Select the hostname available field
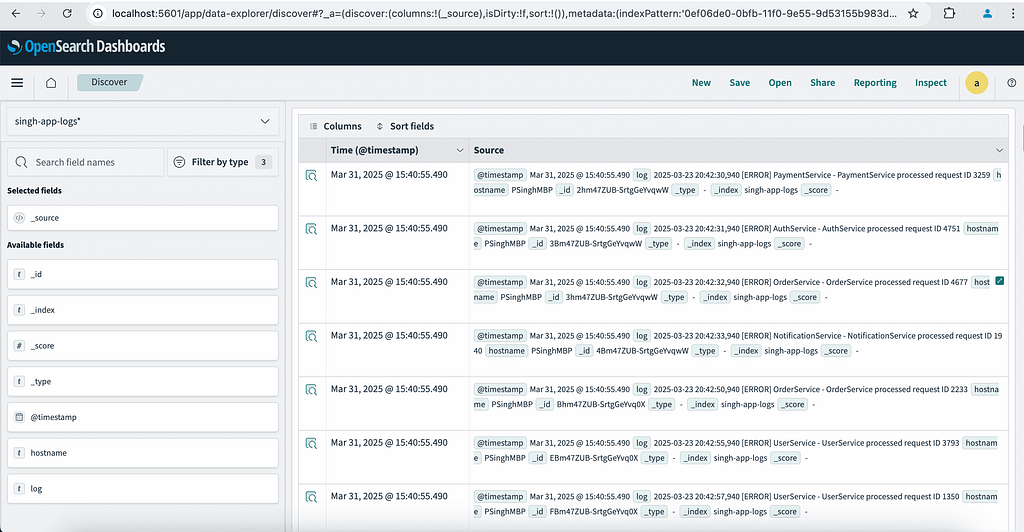 143,453
